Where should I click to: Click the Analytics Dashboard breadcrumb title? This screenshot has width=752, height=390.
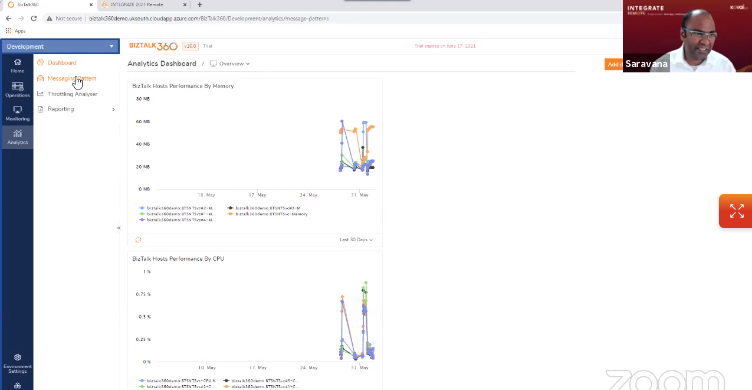click(x=162, y=63)
